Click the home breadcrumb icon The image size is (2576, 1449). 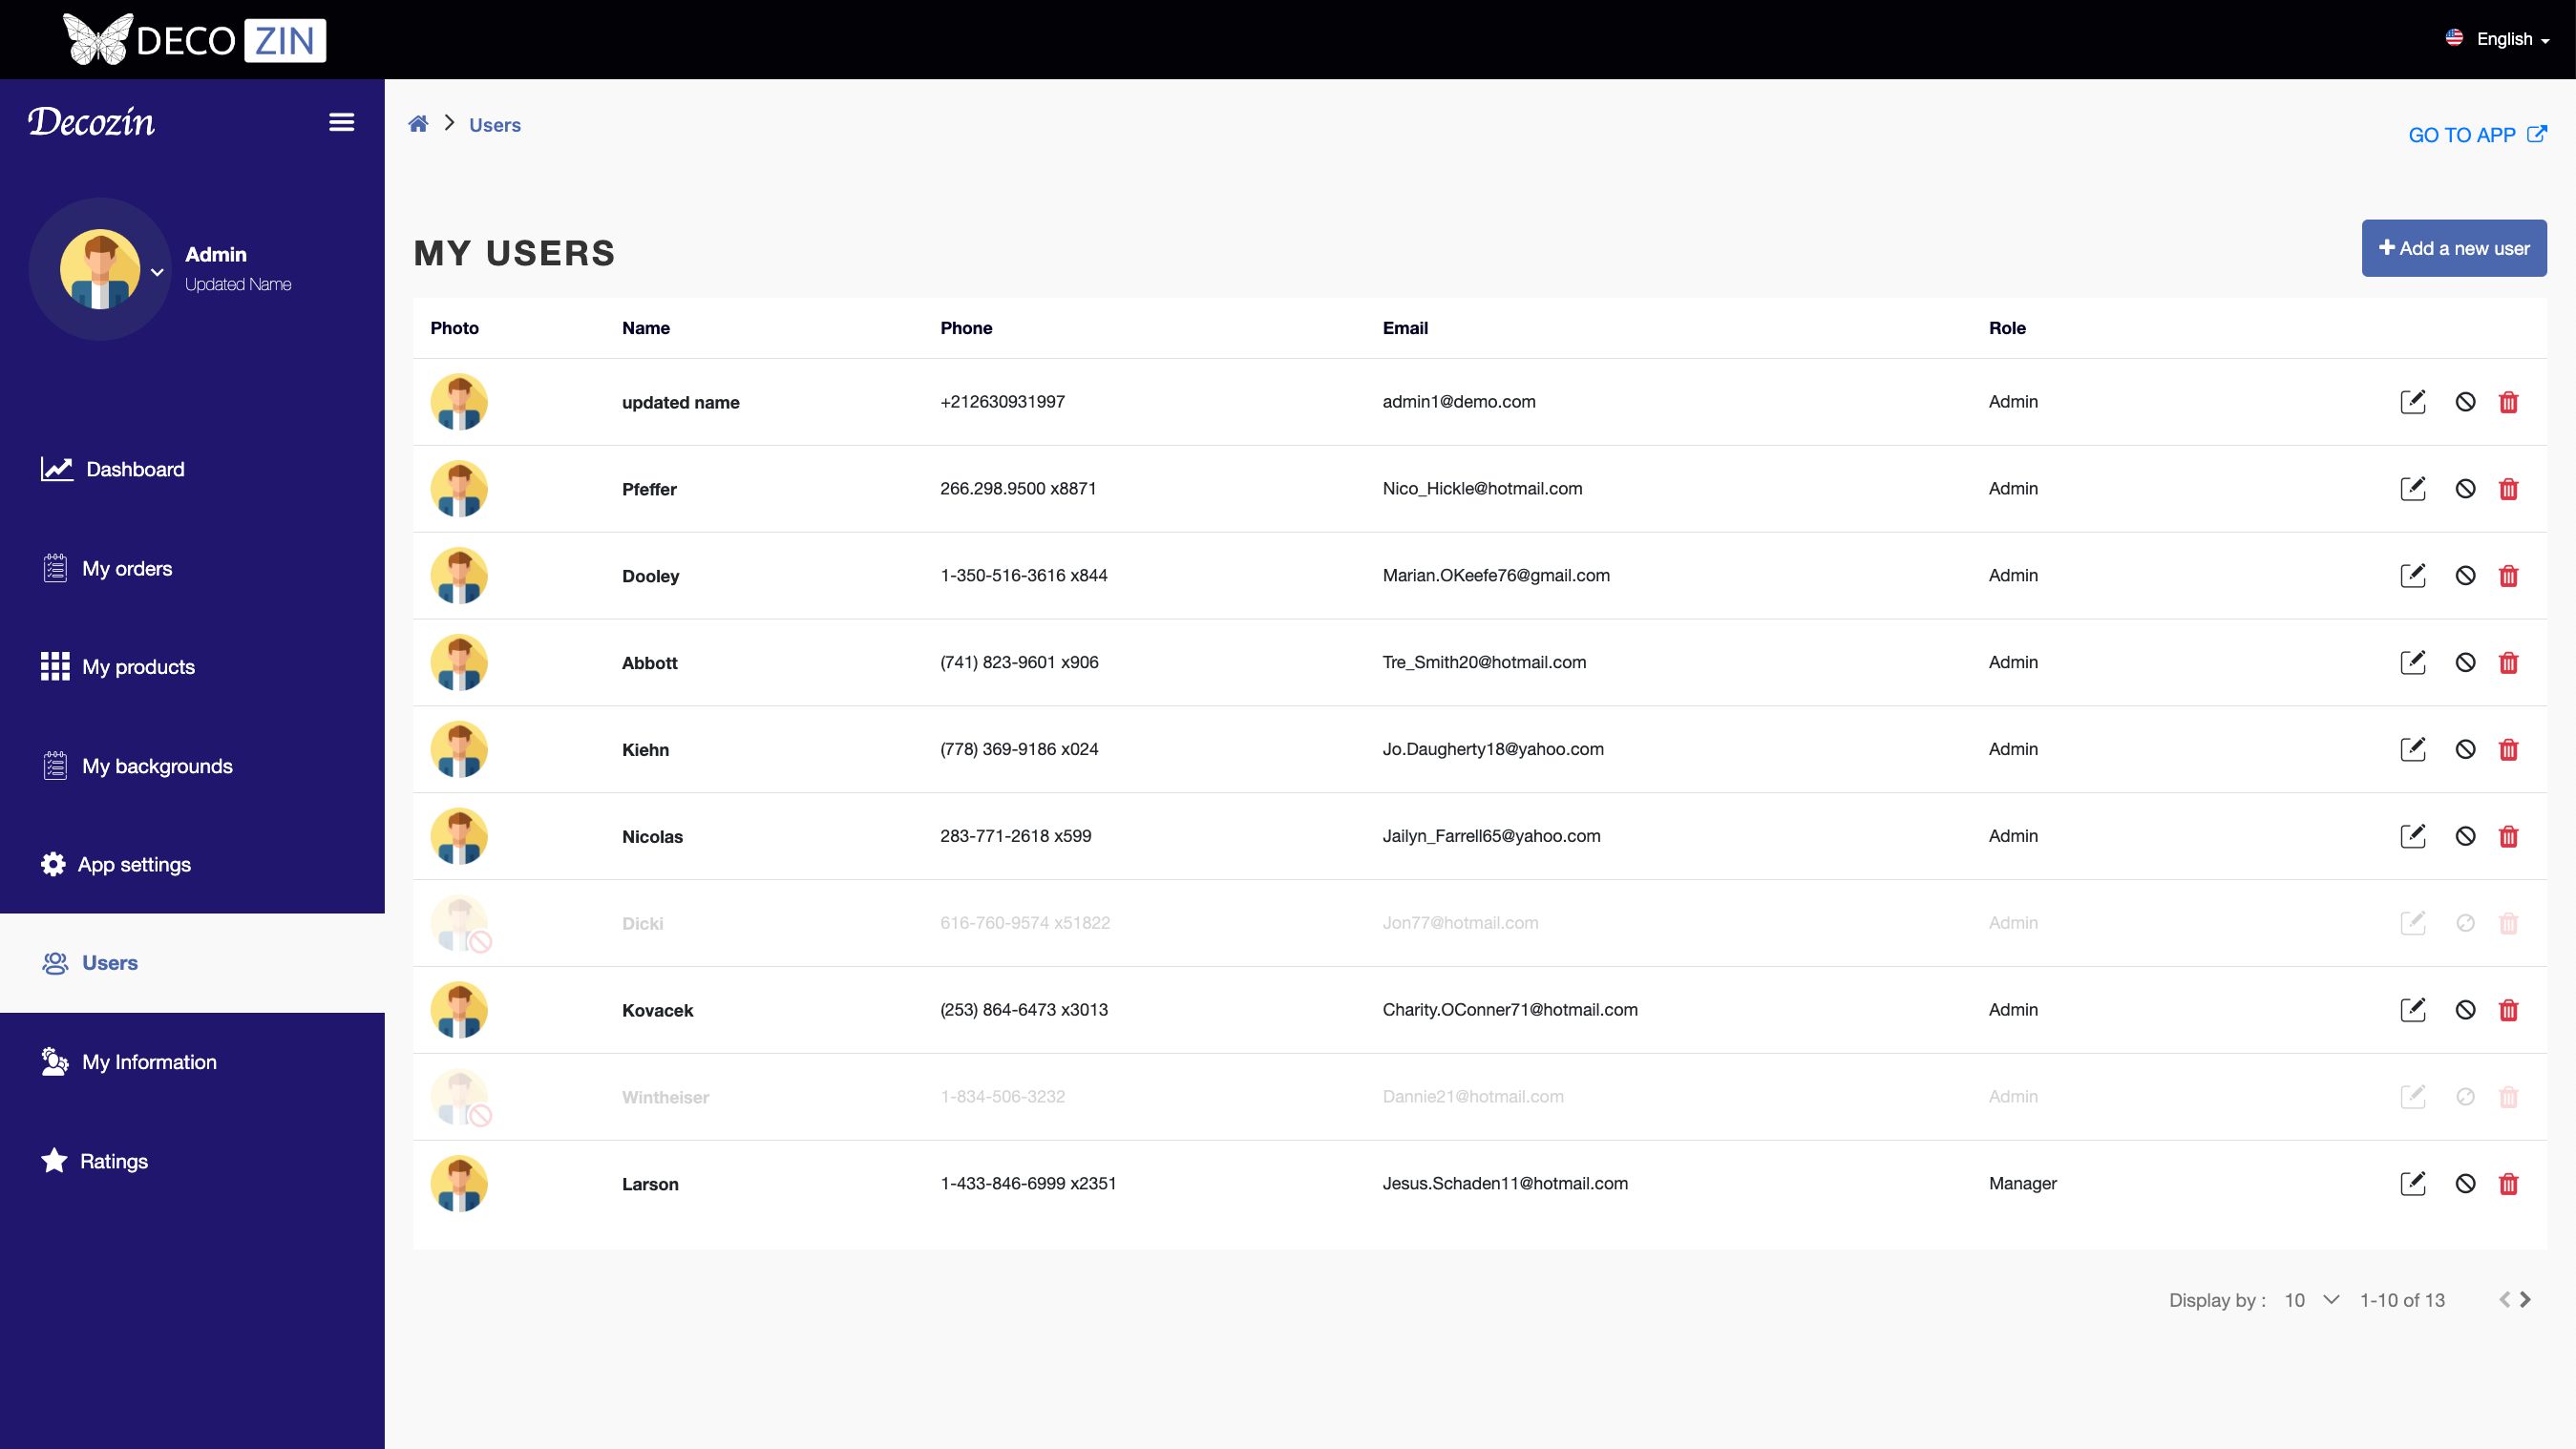click(x=418, y=124)
